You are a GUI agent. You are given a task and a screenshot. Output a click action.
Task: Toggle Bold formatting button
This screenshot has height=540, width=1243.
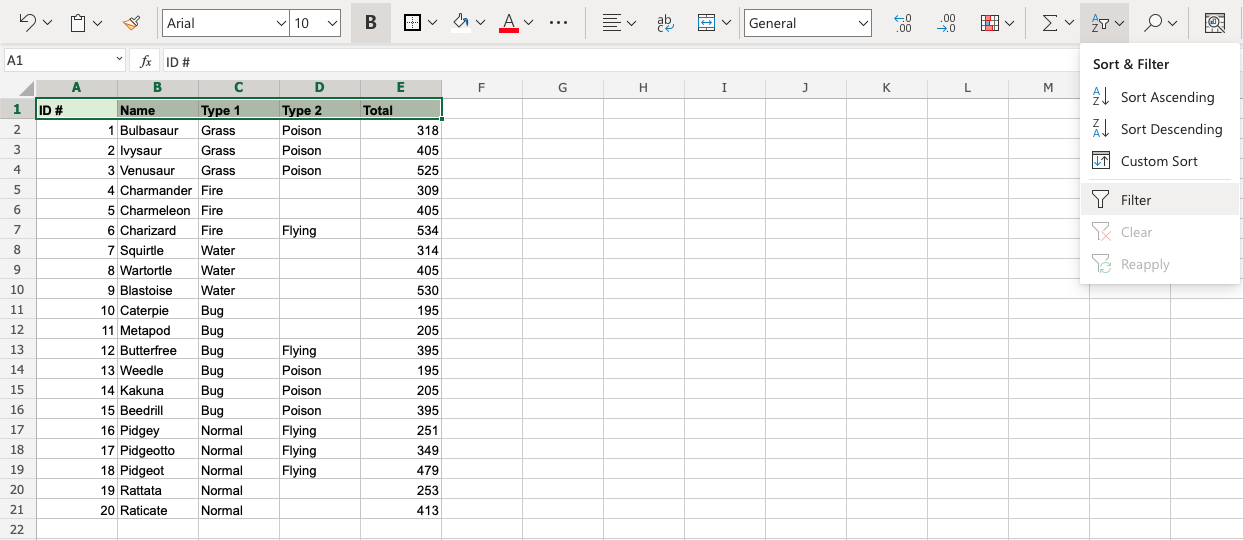[371, 22]
